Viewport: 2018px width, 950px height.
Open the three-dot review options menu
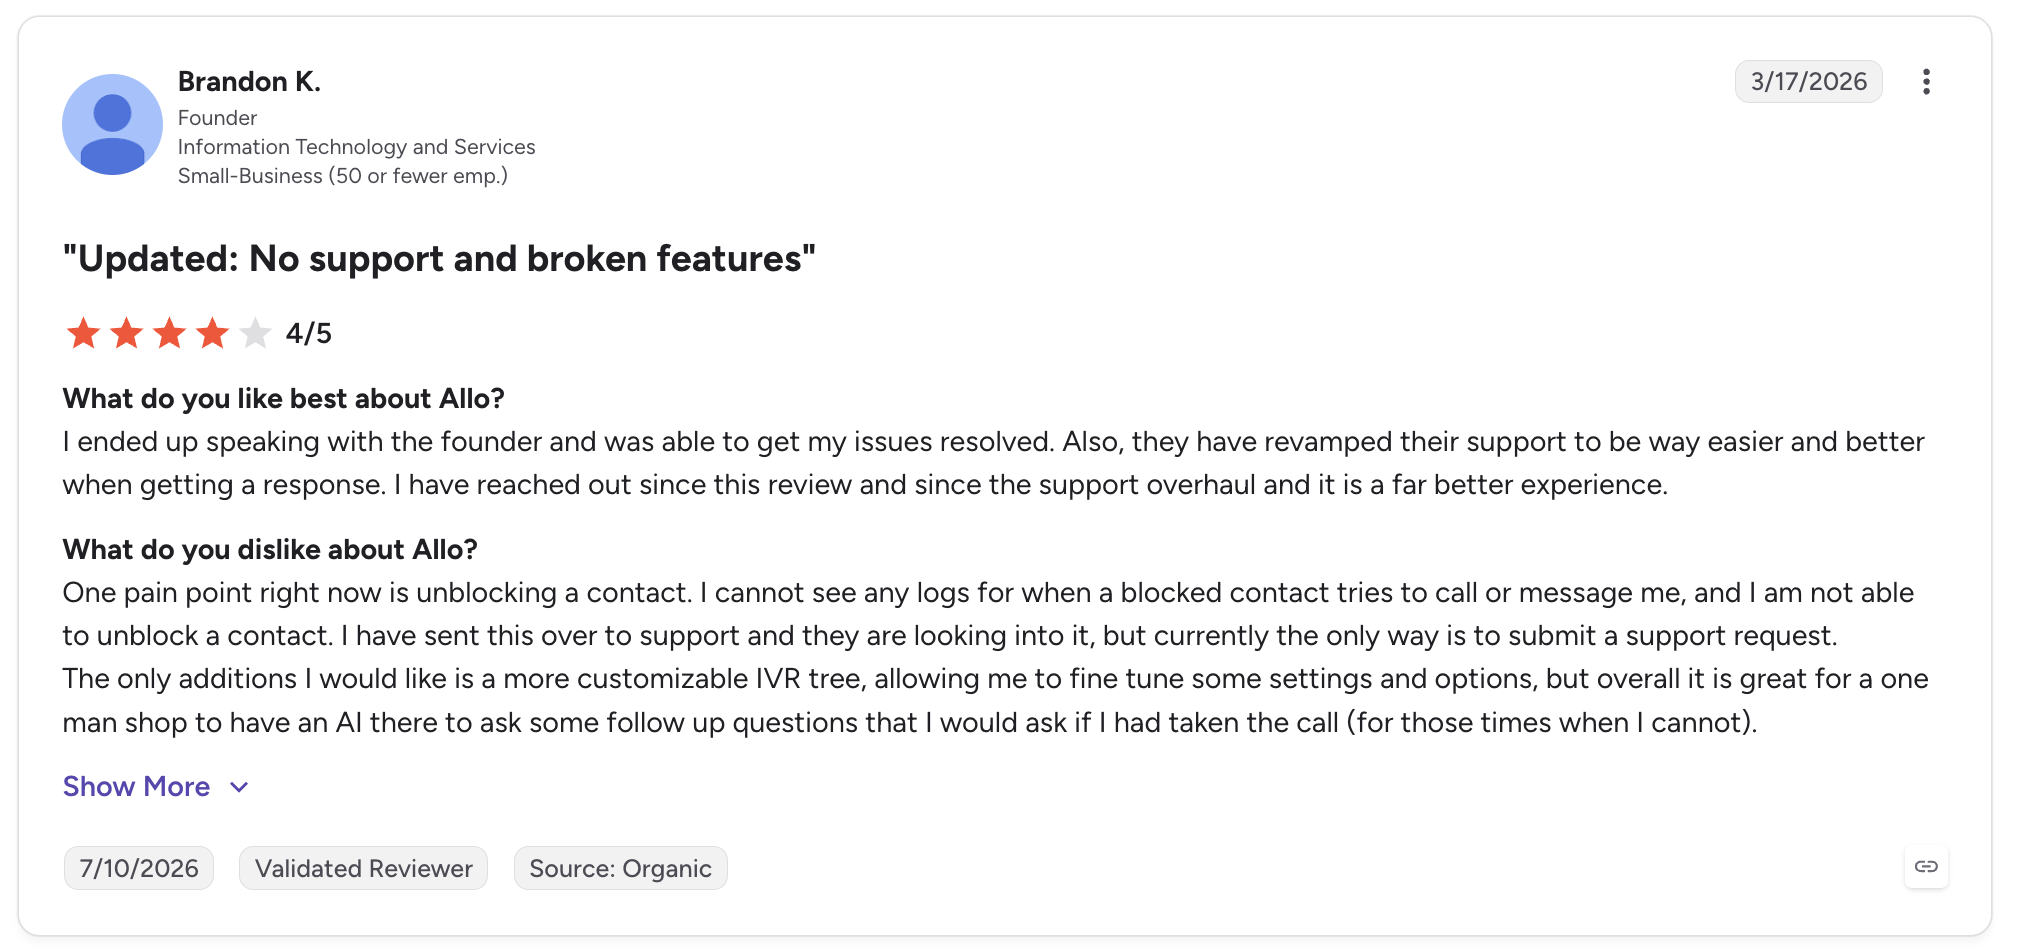[1926, 82]
